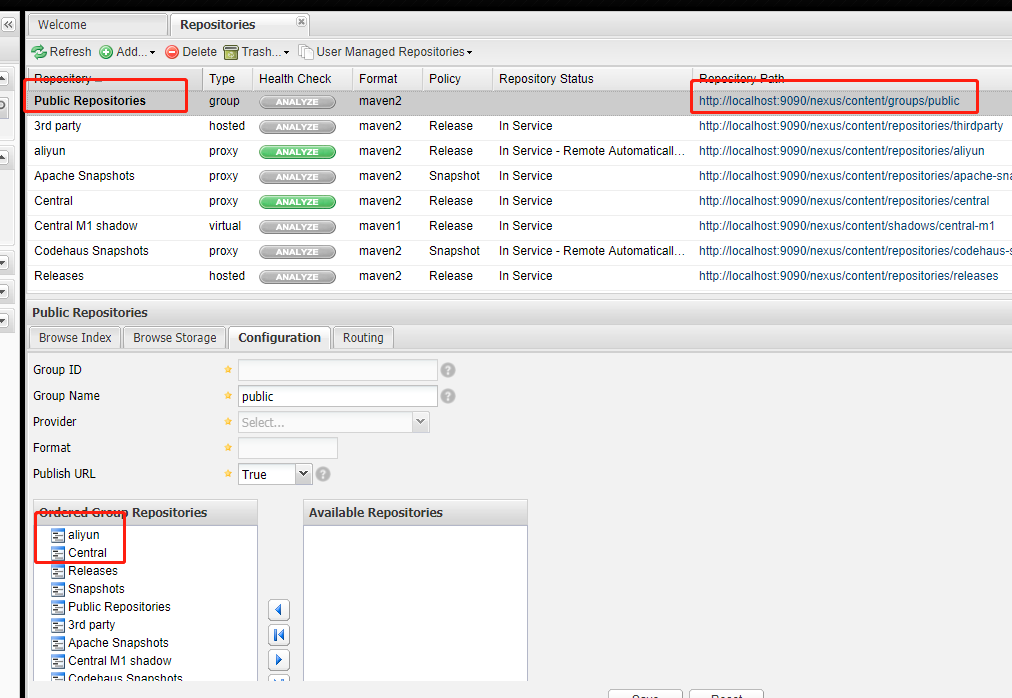Click the Format input field
Screen dimensions: 1012x698
coord(288,448)
